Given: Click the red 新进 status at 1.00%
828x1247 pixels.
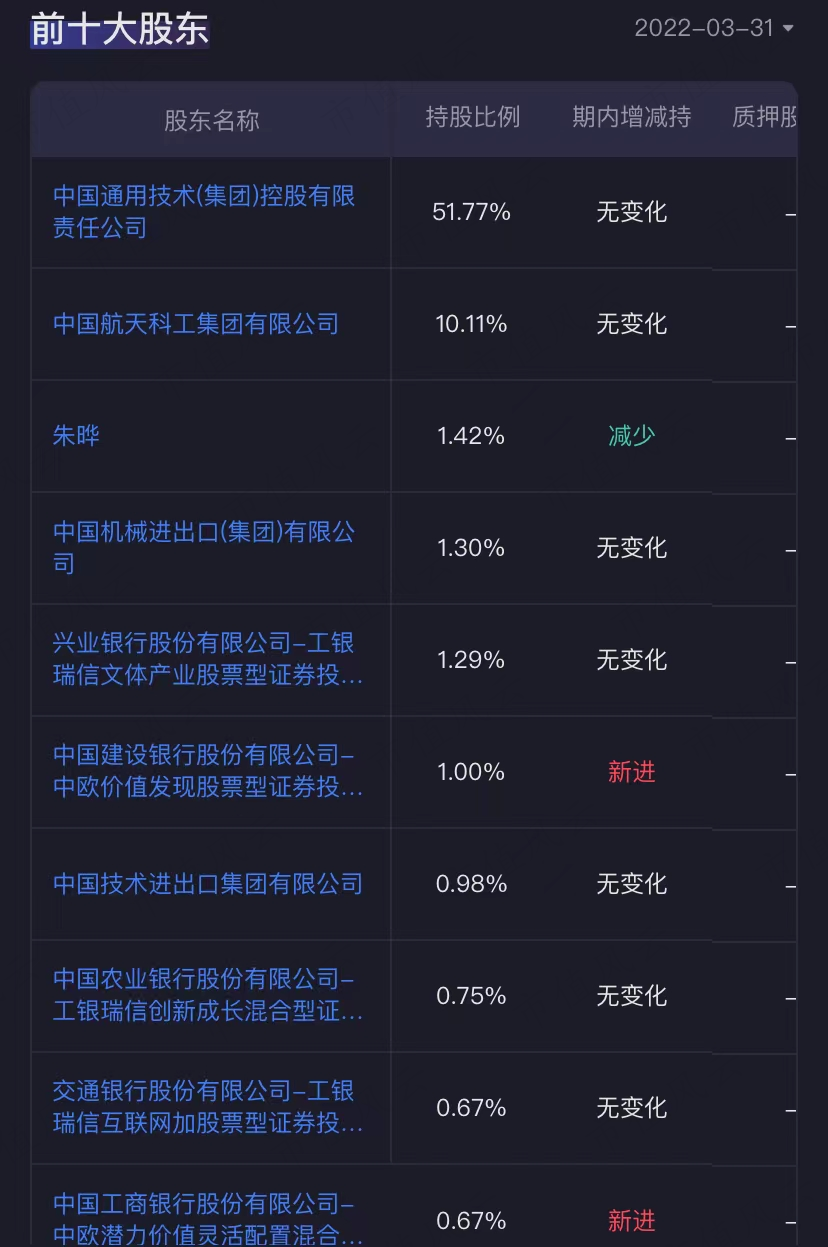Looking at the screenshot, I should [631, 772].
